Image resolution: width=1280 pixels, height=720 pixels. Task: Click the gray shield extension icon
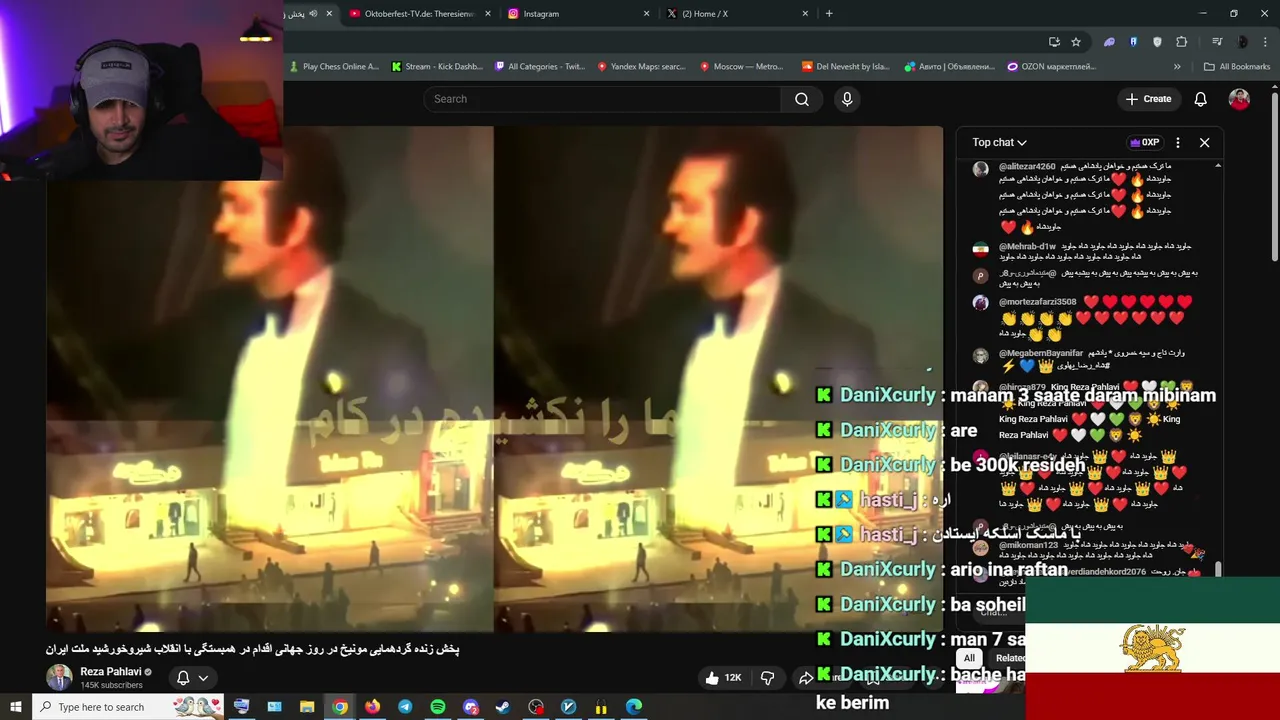(1157, 42)
